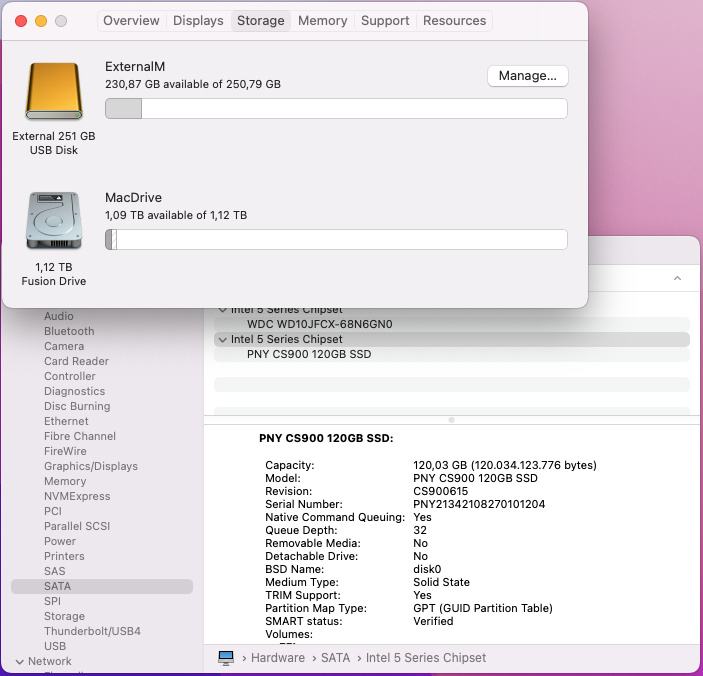Collapse the second Intel 5 Series Chipset row

coord(221,340)
